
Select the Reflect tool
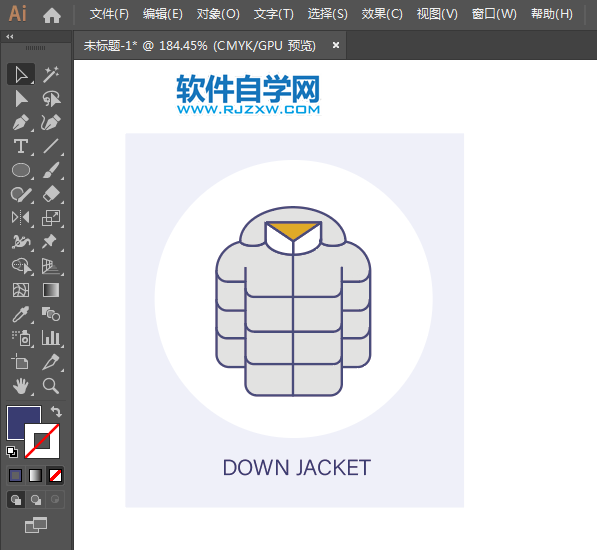click(21, 218)
